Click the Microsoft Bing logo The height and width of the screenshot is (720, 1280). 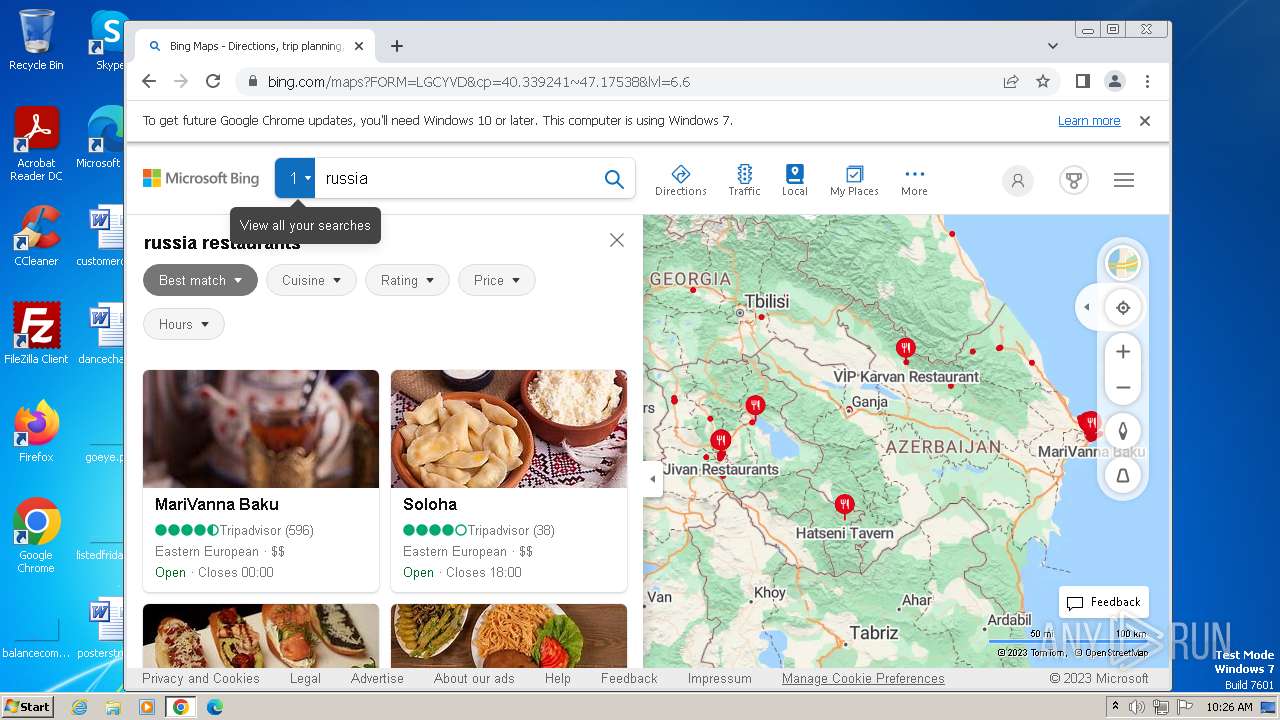201,178
